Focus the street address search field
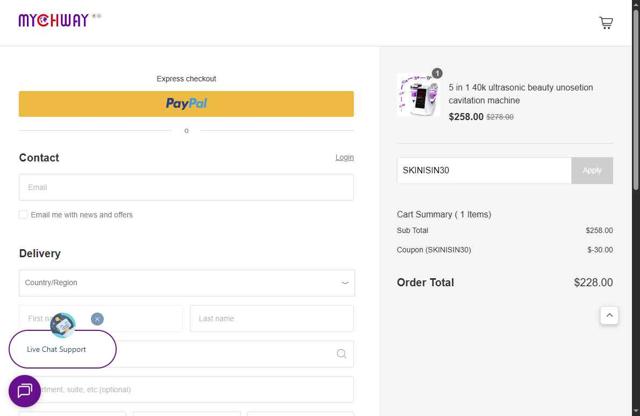Screen dimensions: 640x416 tap(186, 354)
